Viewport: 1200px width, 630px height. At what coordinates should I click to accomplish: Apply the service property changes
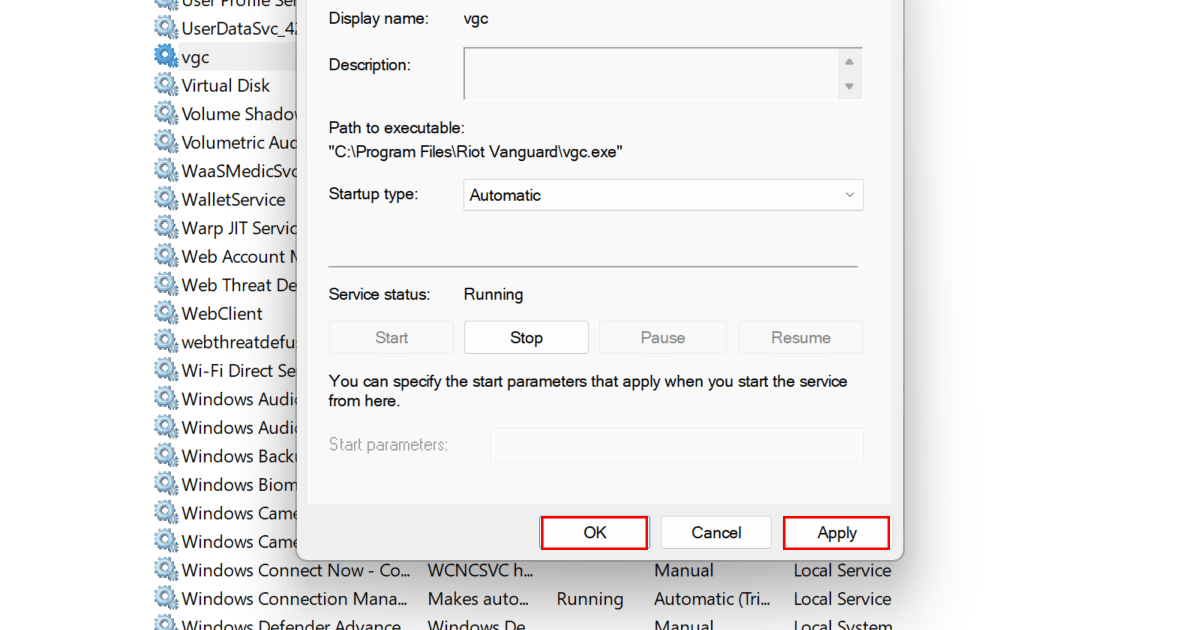[x=836, y=533]
